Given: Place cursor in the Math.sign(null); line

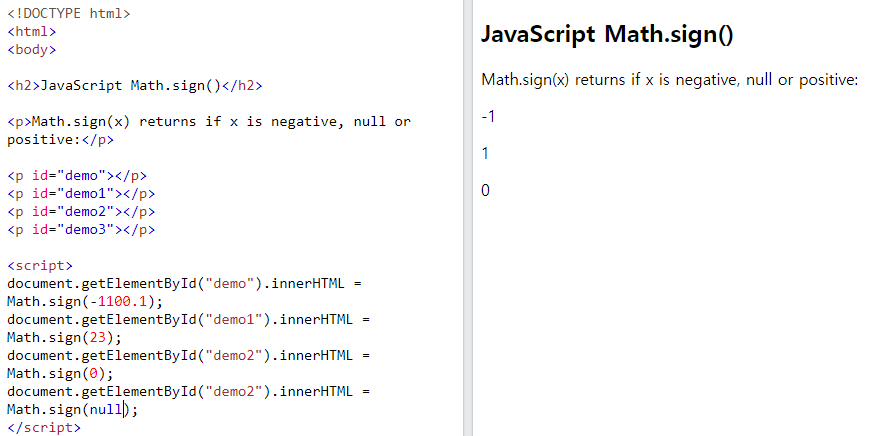Looking at the screenshot, I should click(72, 410).
